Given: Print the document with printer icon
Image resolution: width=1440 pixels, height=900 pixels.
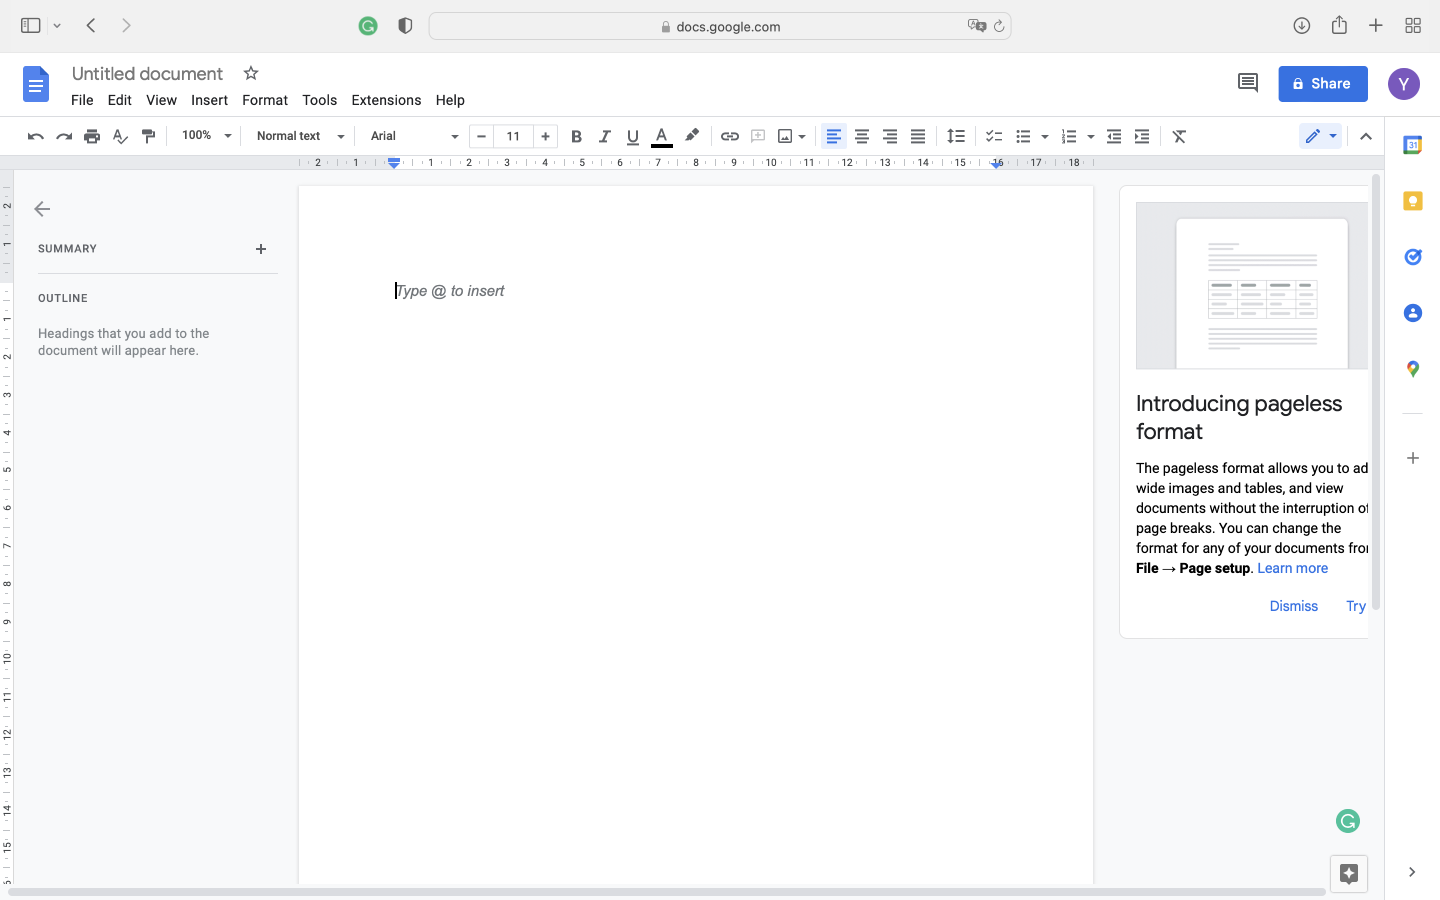Looking at the screenshot, I should [x=92, y=136].
